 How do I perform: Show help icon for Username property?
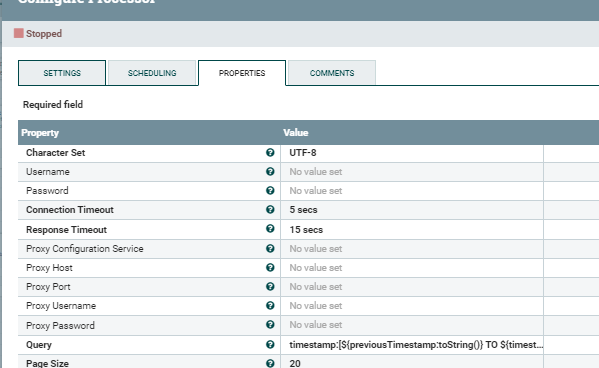tap(270, 172)
